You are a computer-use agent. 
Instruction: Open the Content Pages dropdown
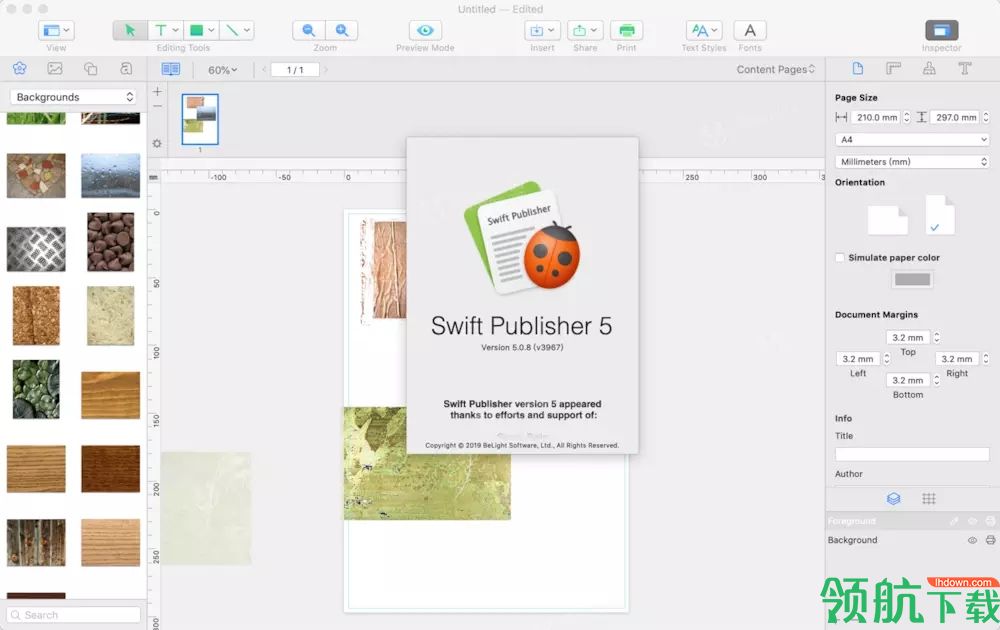click(x=776, y=69)
